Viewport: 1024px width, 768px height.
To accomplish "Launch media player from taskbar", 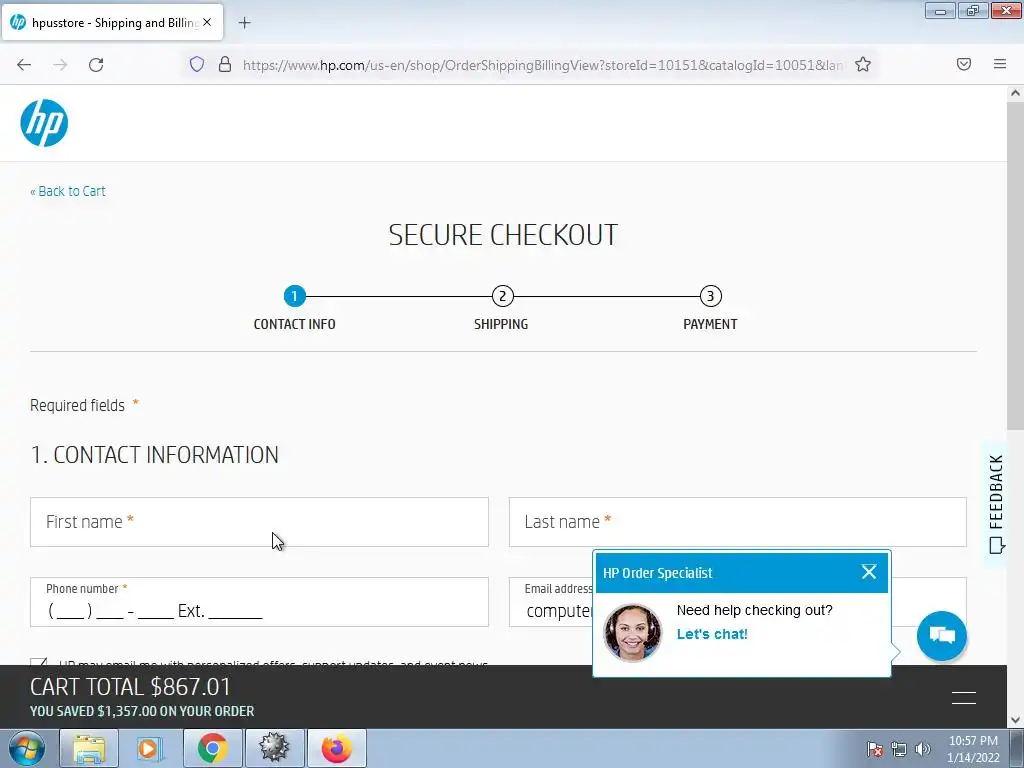I will point(150,748).
